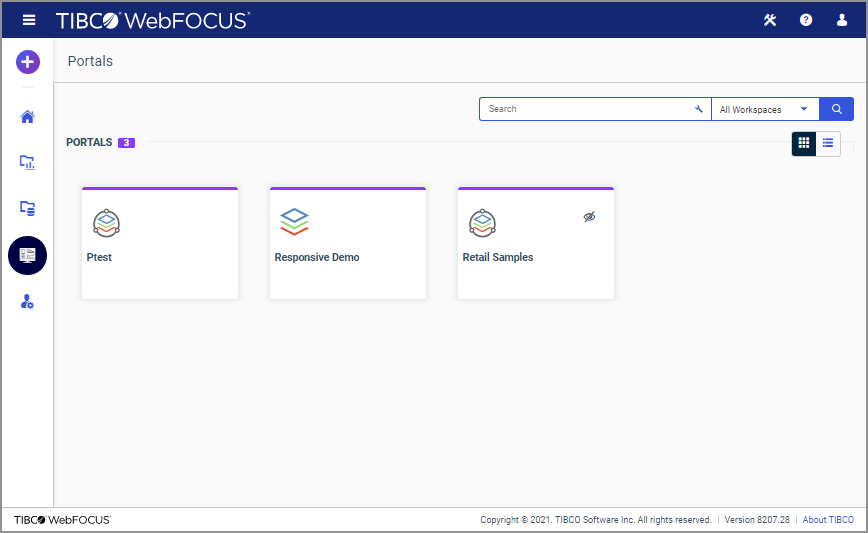Click the search options wrench icon
Image resolution: width=868 pixels, height=533 pixels.
click(699, 109)
